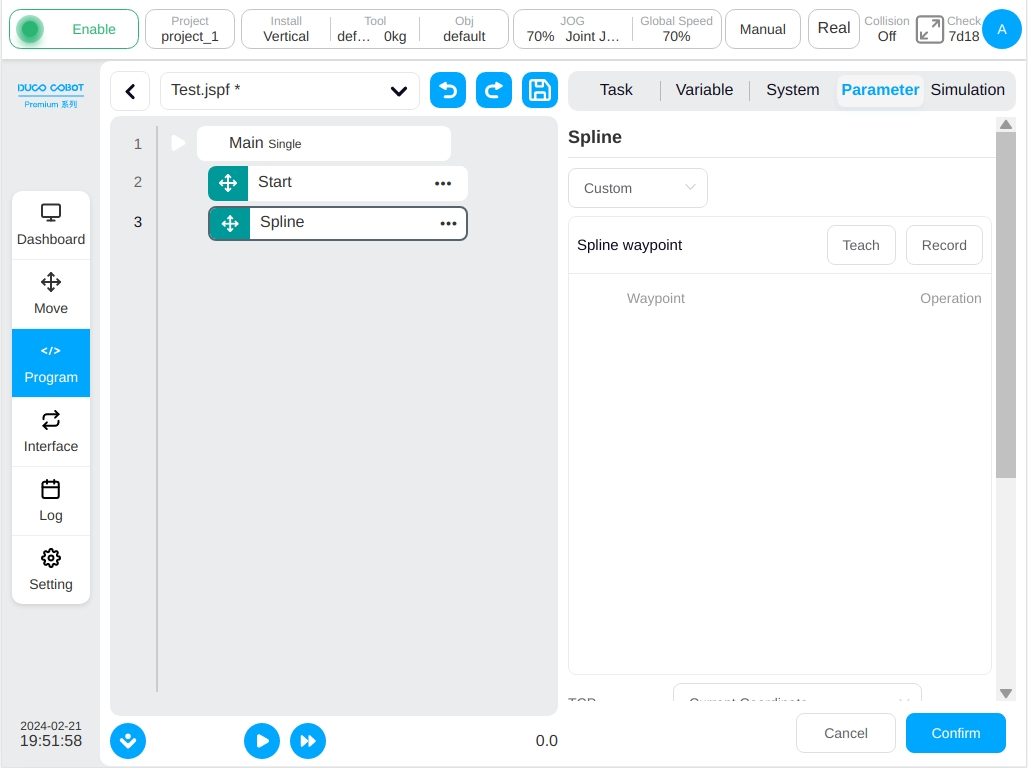The height and width of the screenshot is (768, 1028).
Task: Open the Obj default setting
Action: [464, 29]
